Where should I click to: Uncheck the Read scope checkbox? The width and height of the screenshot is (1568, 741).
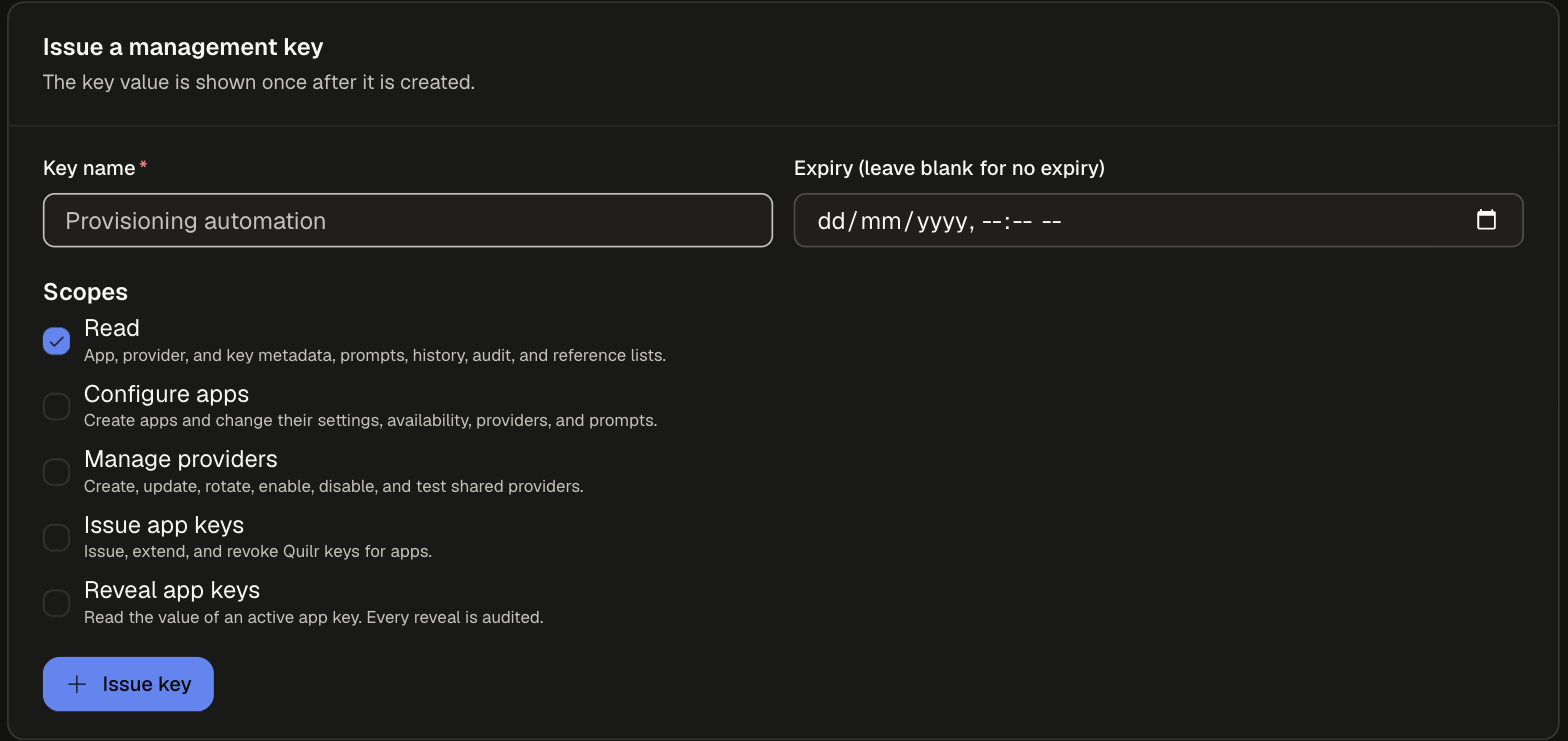point(57,341)
